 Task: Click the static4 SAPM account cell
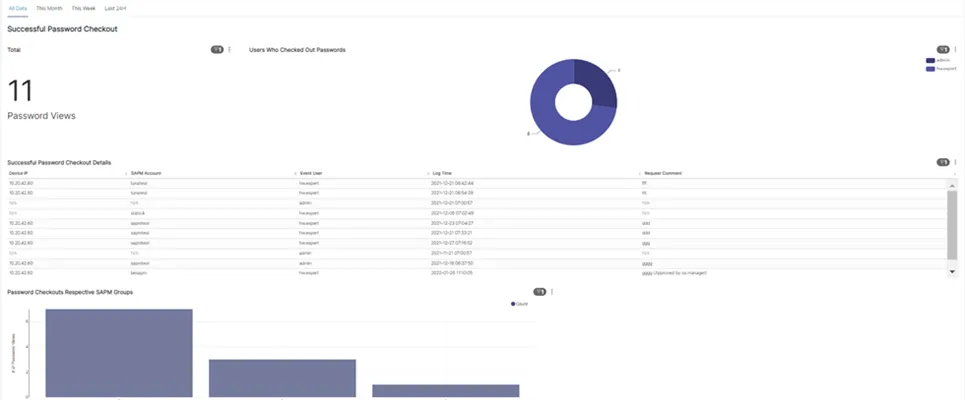tap(137, 213)
